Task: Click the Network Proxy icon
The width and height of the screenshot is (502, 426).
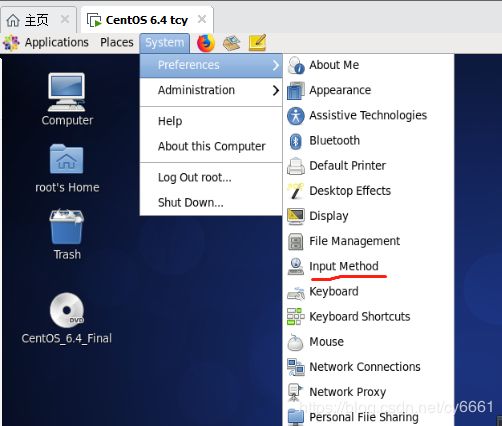Action: pyautogui.click(x=296, y=392)
